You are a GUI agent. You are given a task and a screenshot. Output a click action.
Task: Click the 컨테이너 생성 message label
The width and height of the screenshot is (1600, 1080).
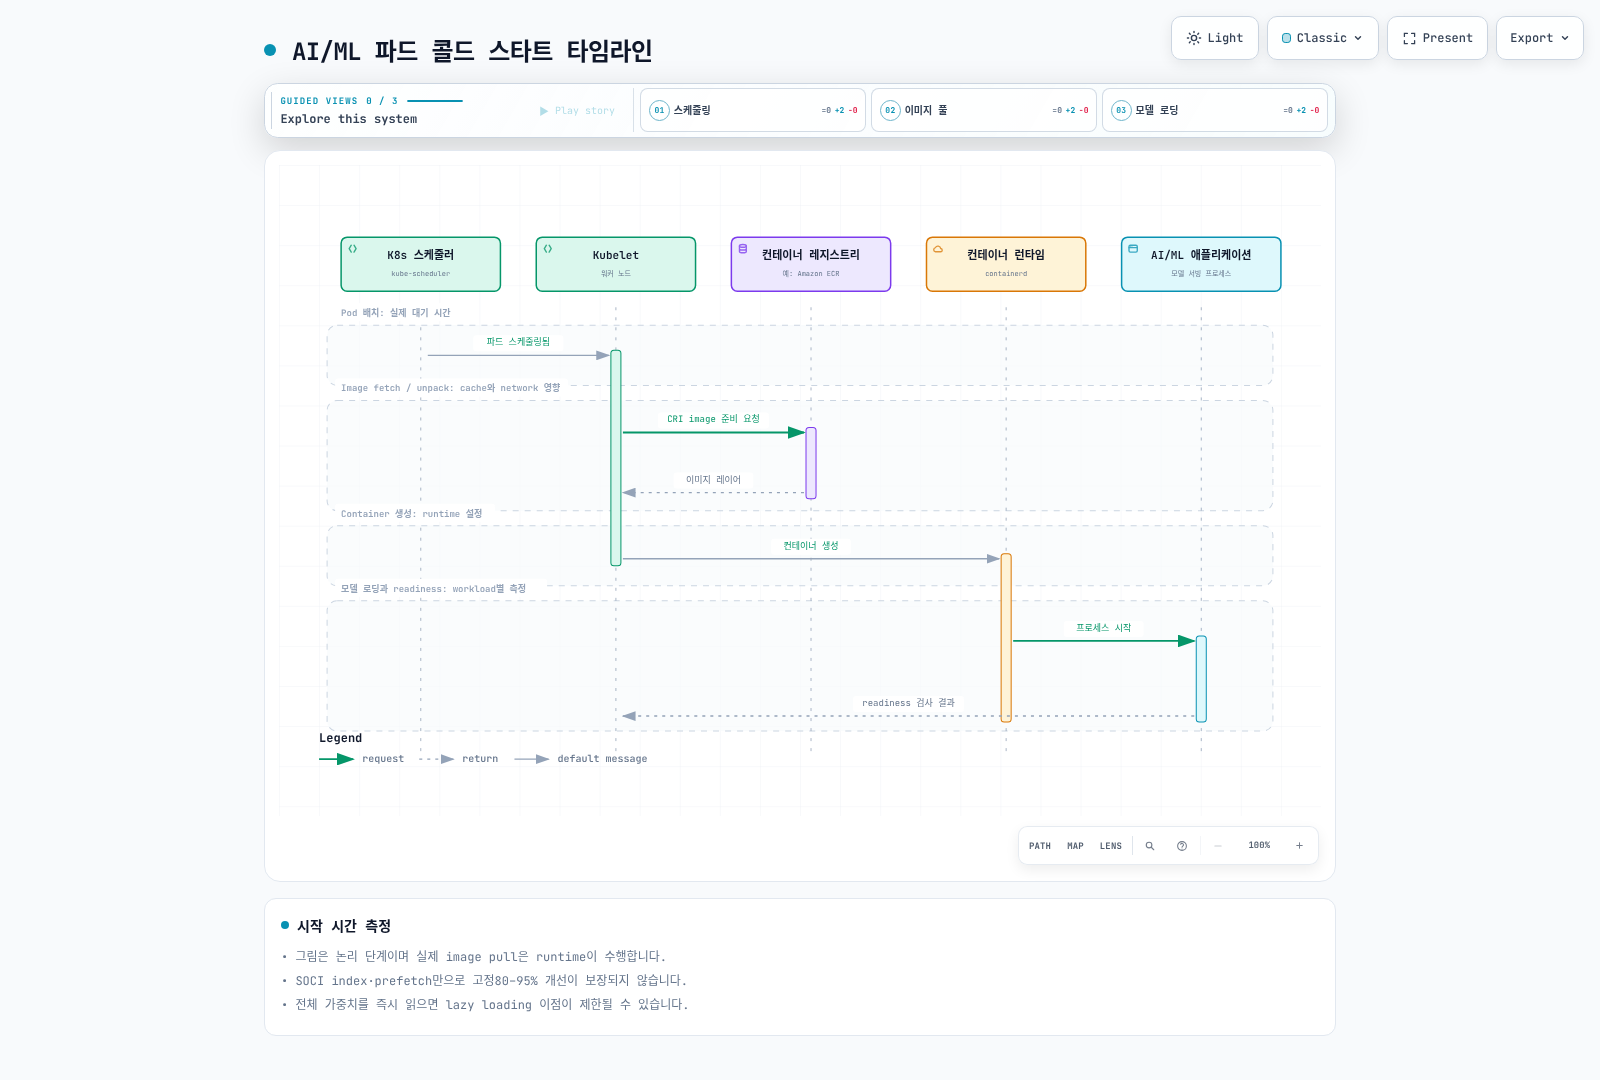pos(811,546)
